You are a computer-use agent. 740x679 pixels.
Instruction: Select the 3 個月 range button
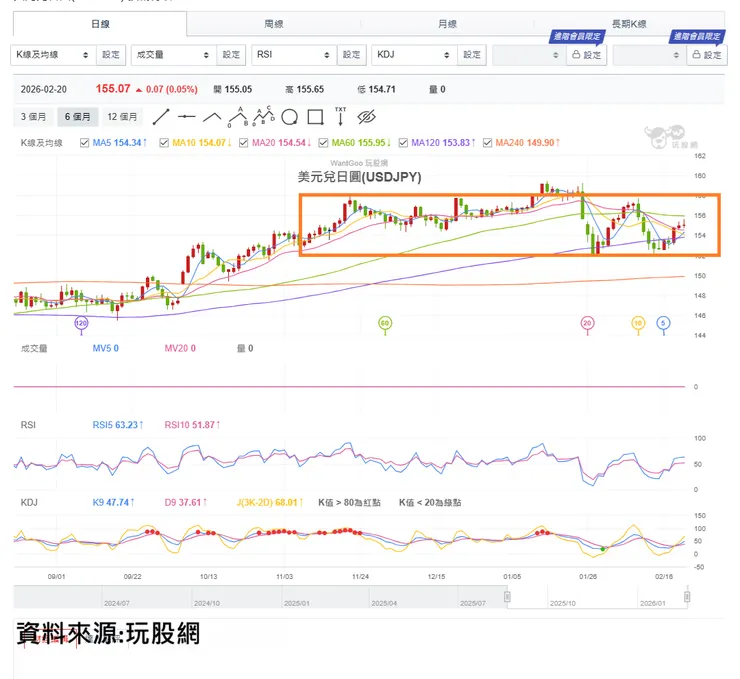coord(33,117)
